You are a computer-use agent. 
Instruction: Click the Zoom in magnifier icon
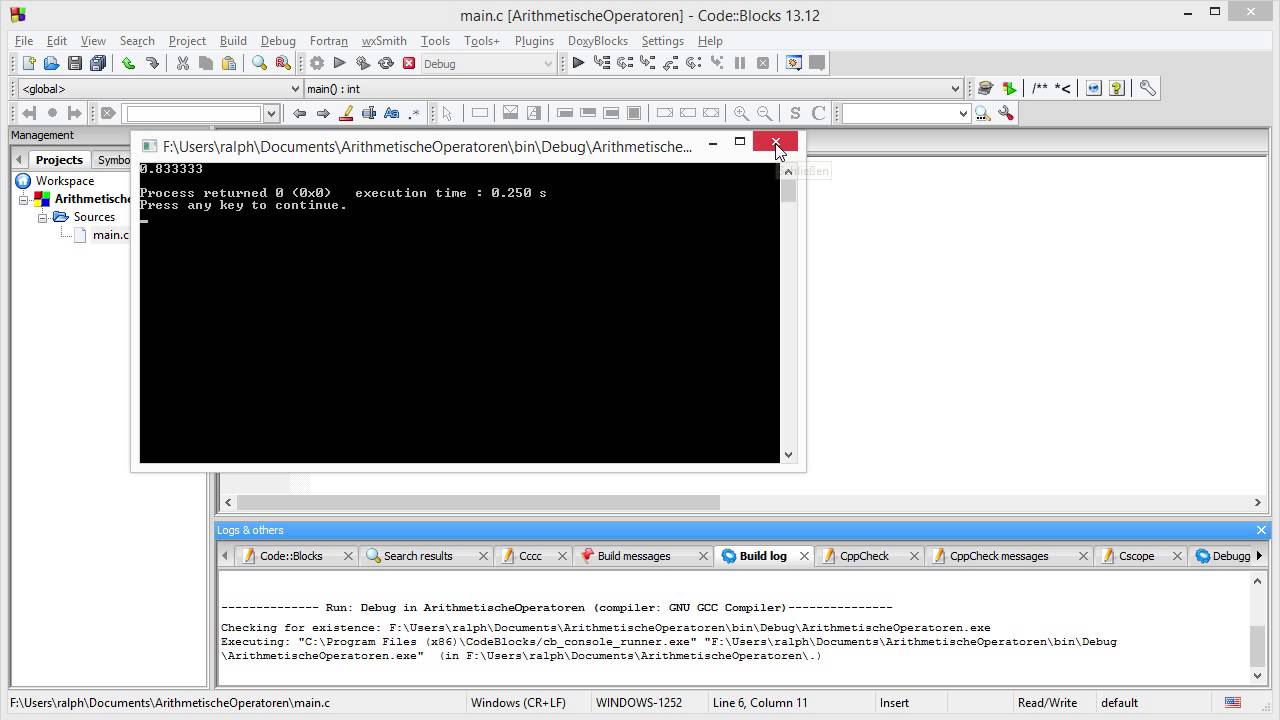click(x=741, y=113)
